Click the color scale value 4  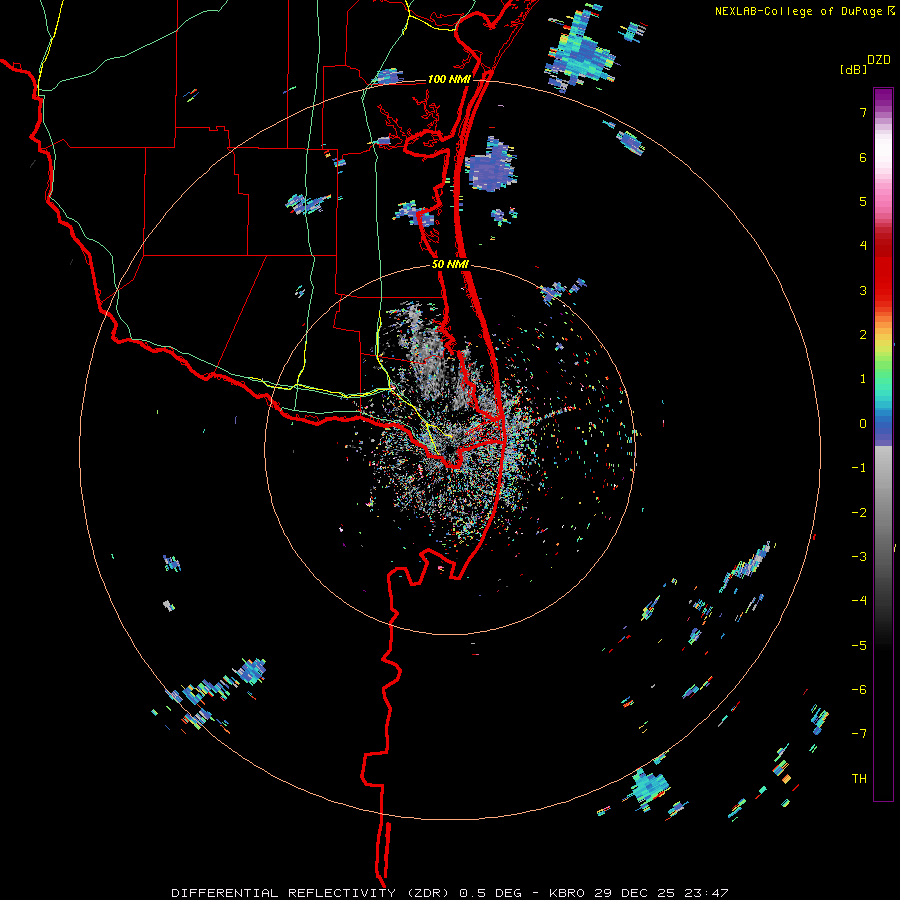coord(863,246)
